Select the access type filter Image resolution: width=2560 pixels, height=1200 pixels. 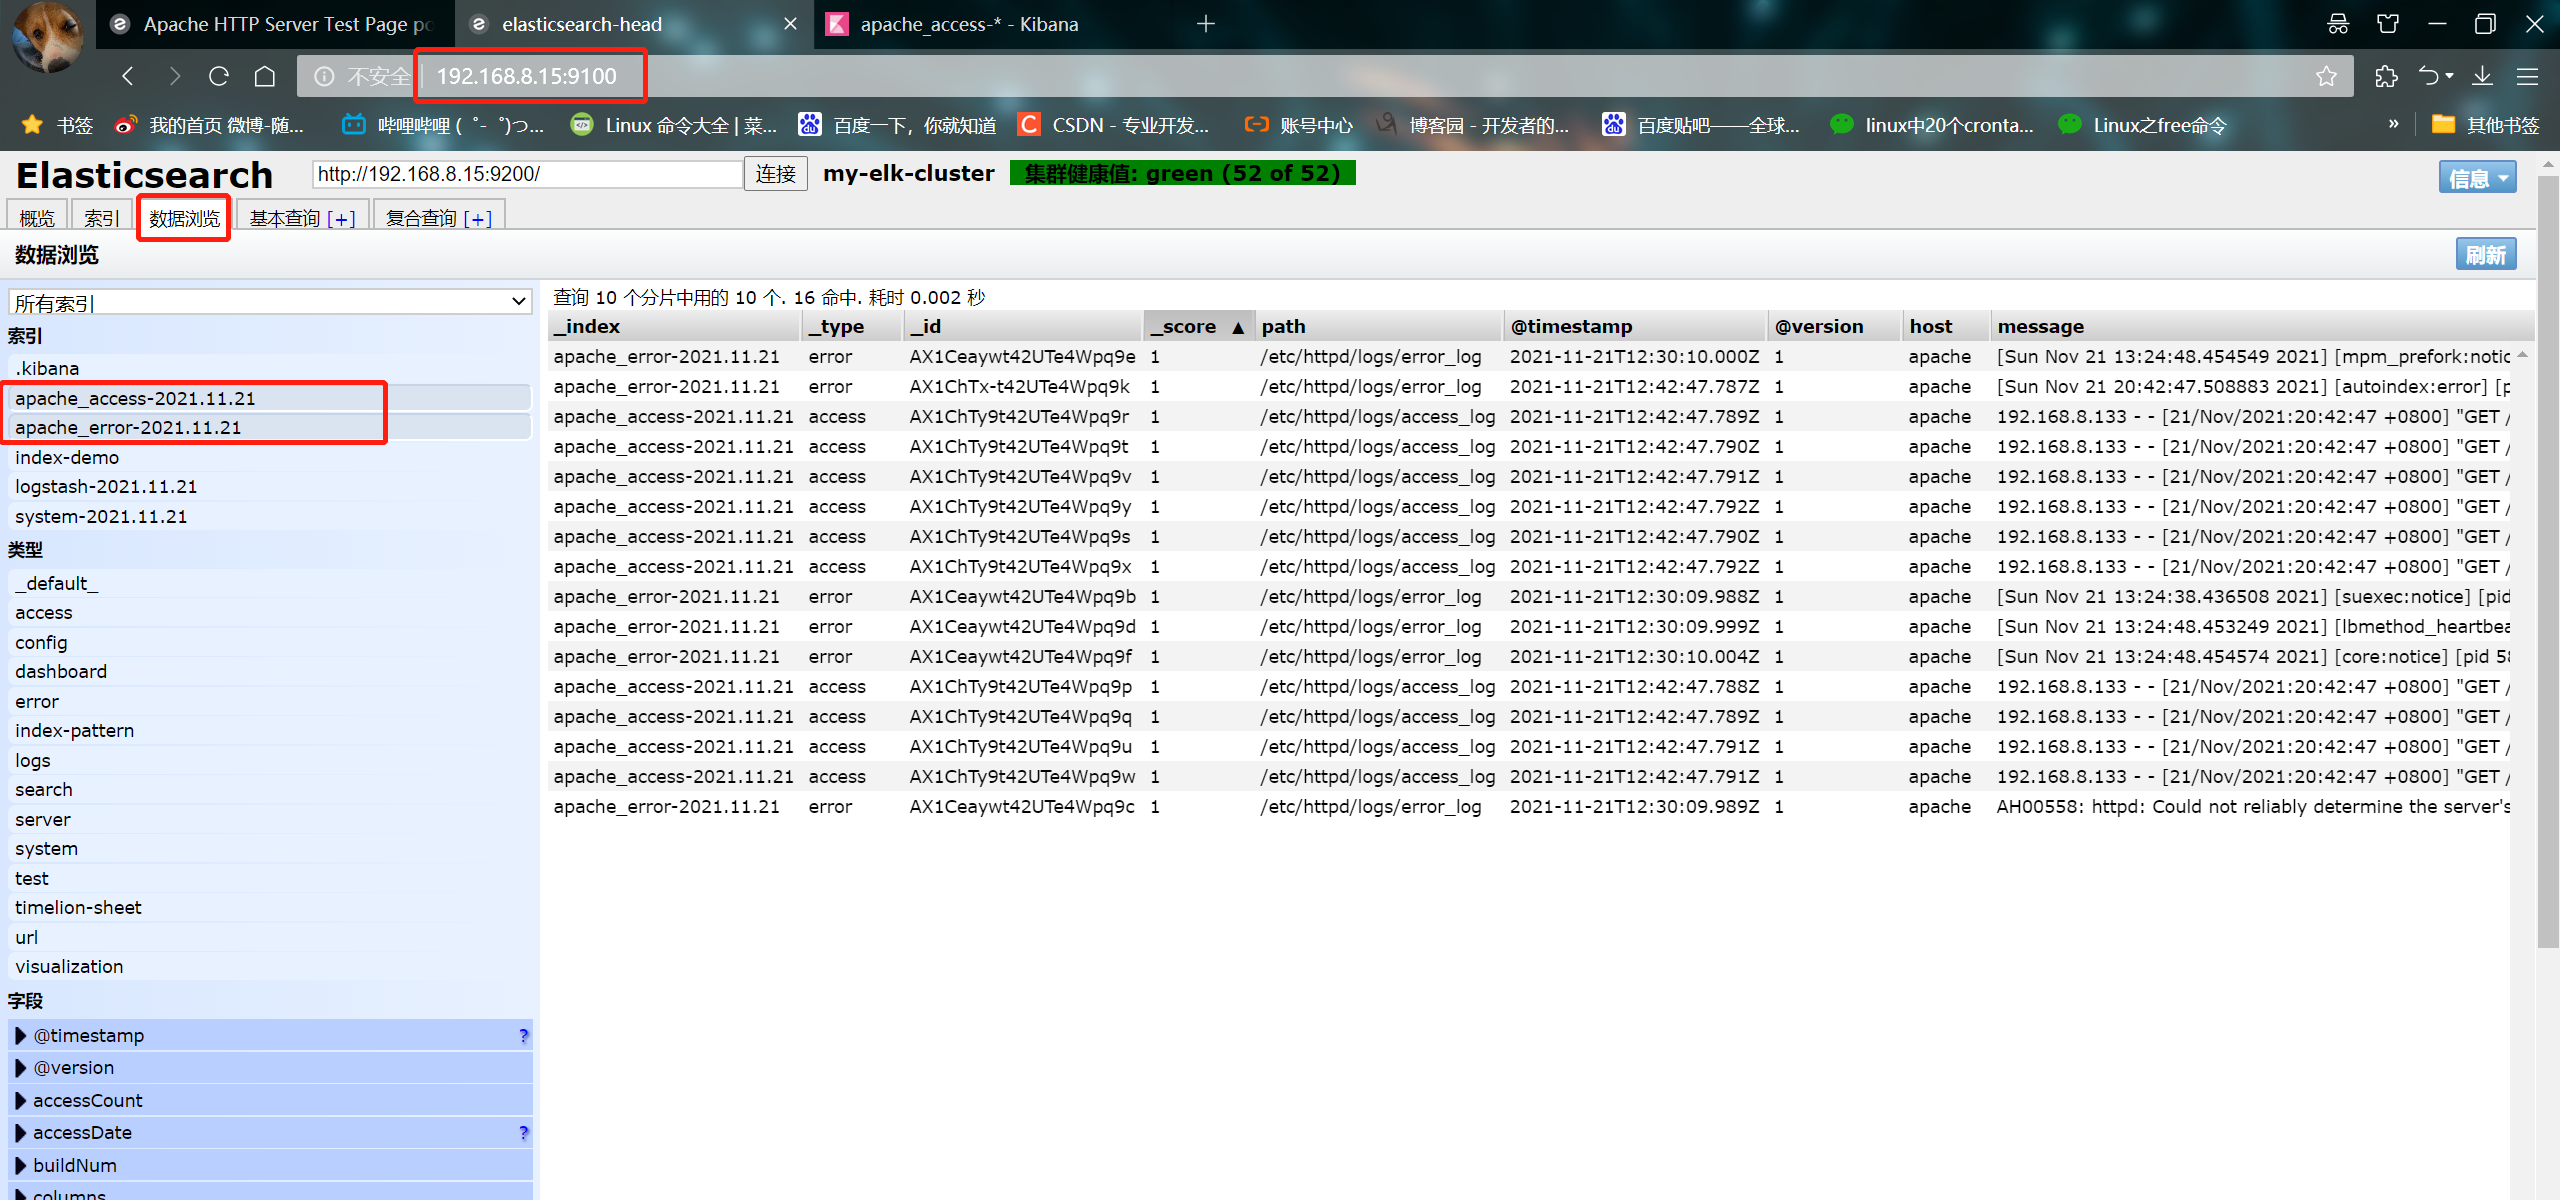(x=268, y=612)
